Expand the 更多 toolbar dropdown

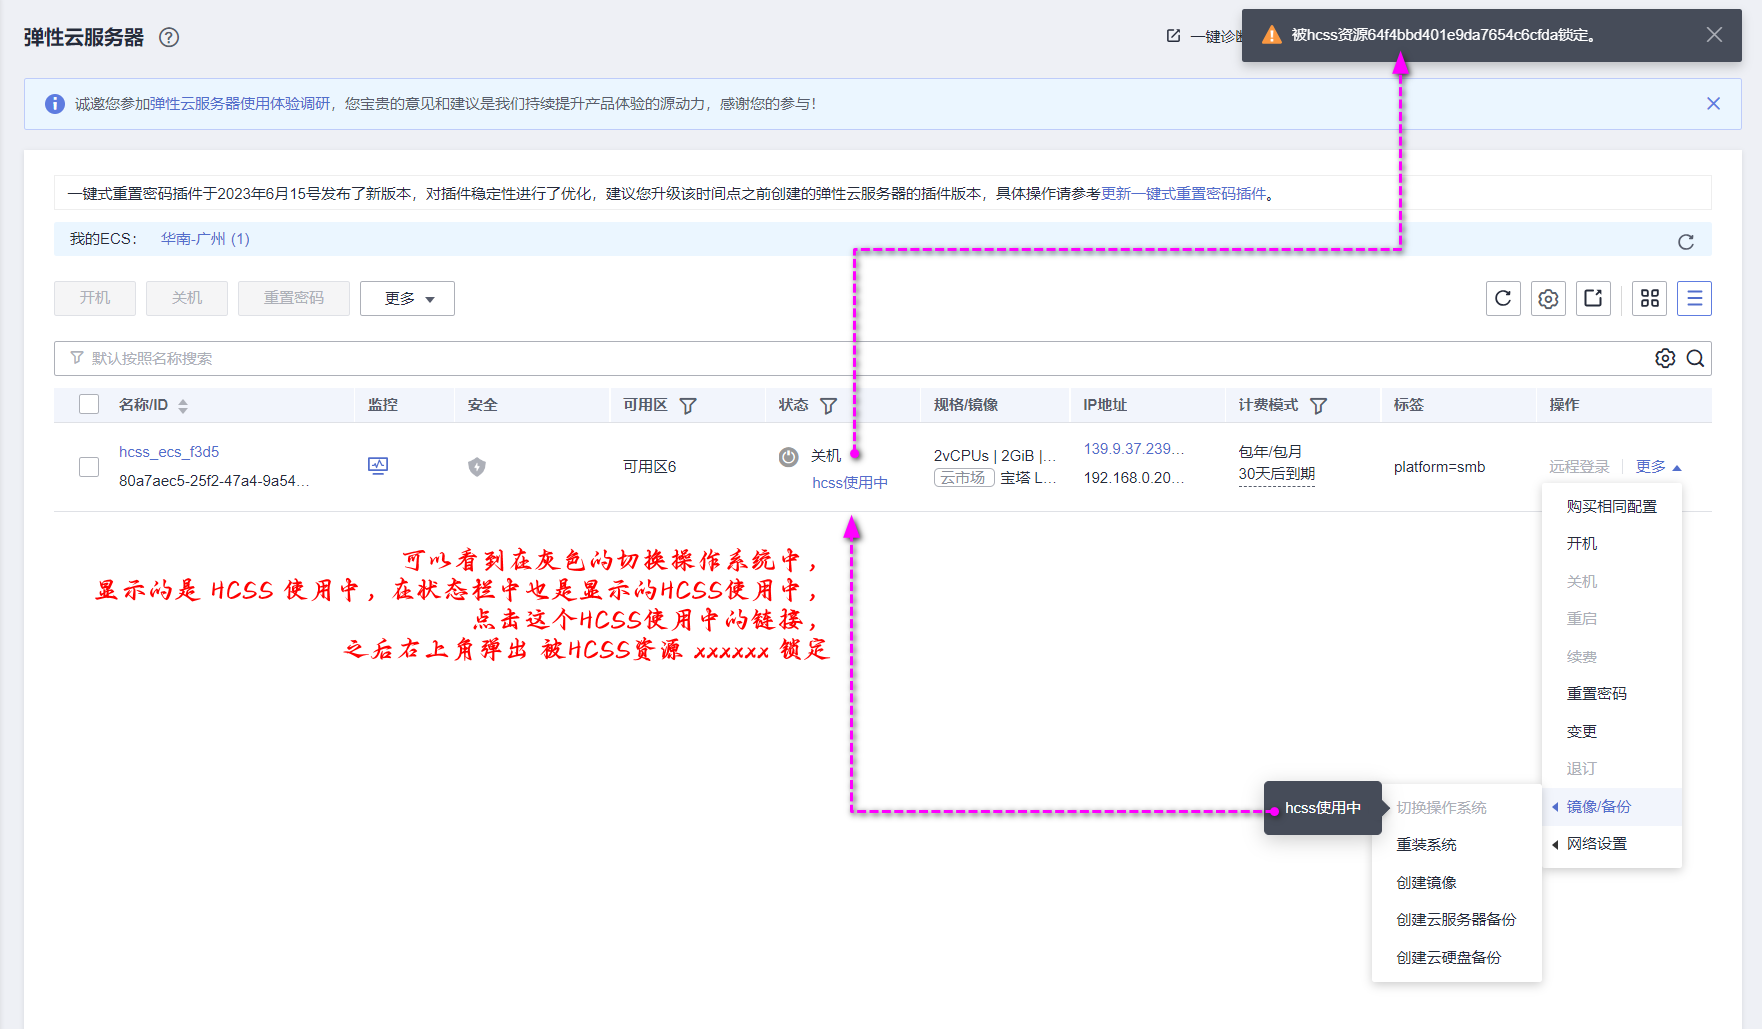(x=407, y=298)
